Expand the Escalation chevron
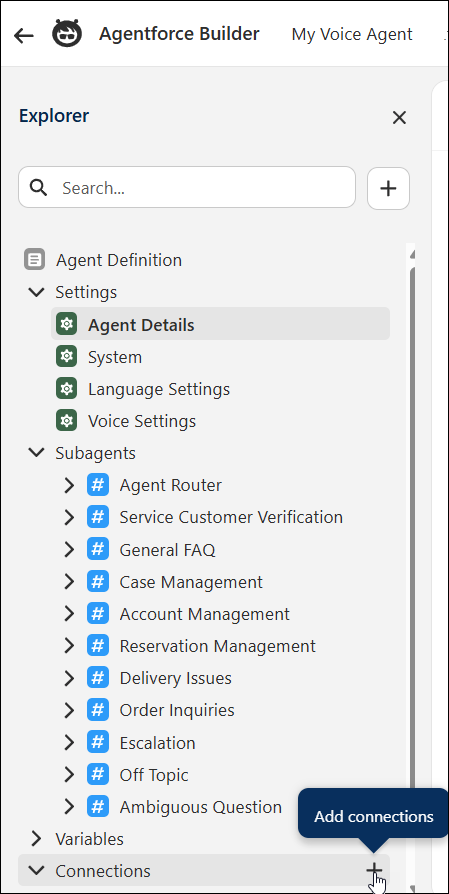 69,742
